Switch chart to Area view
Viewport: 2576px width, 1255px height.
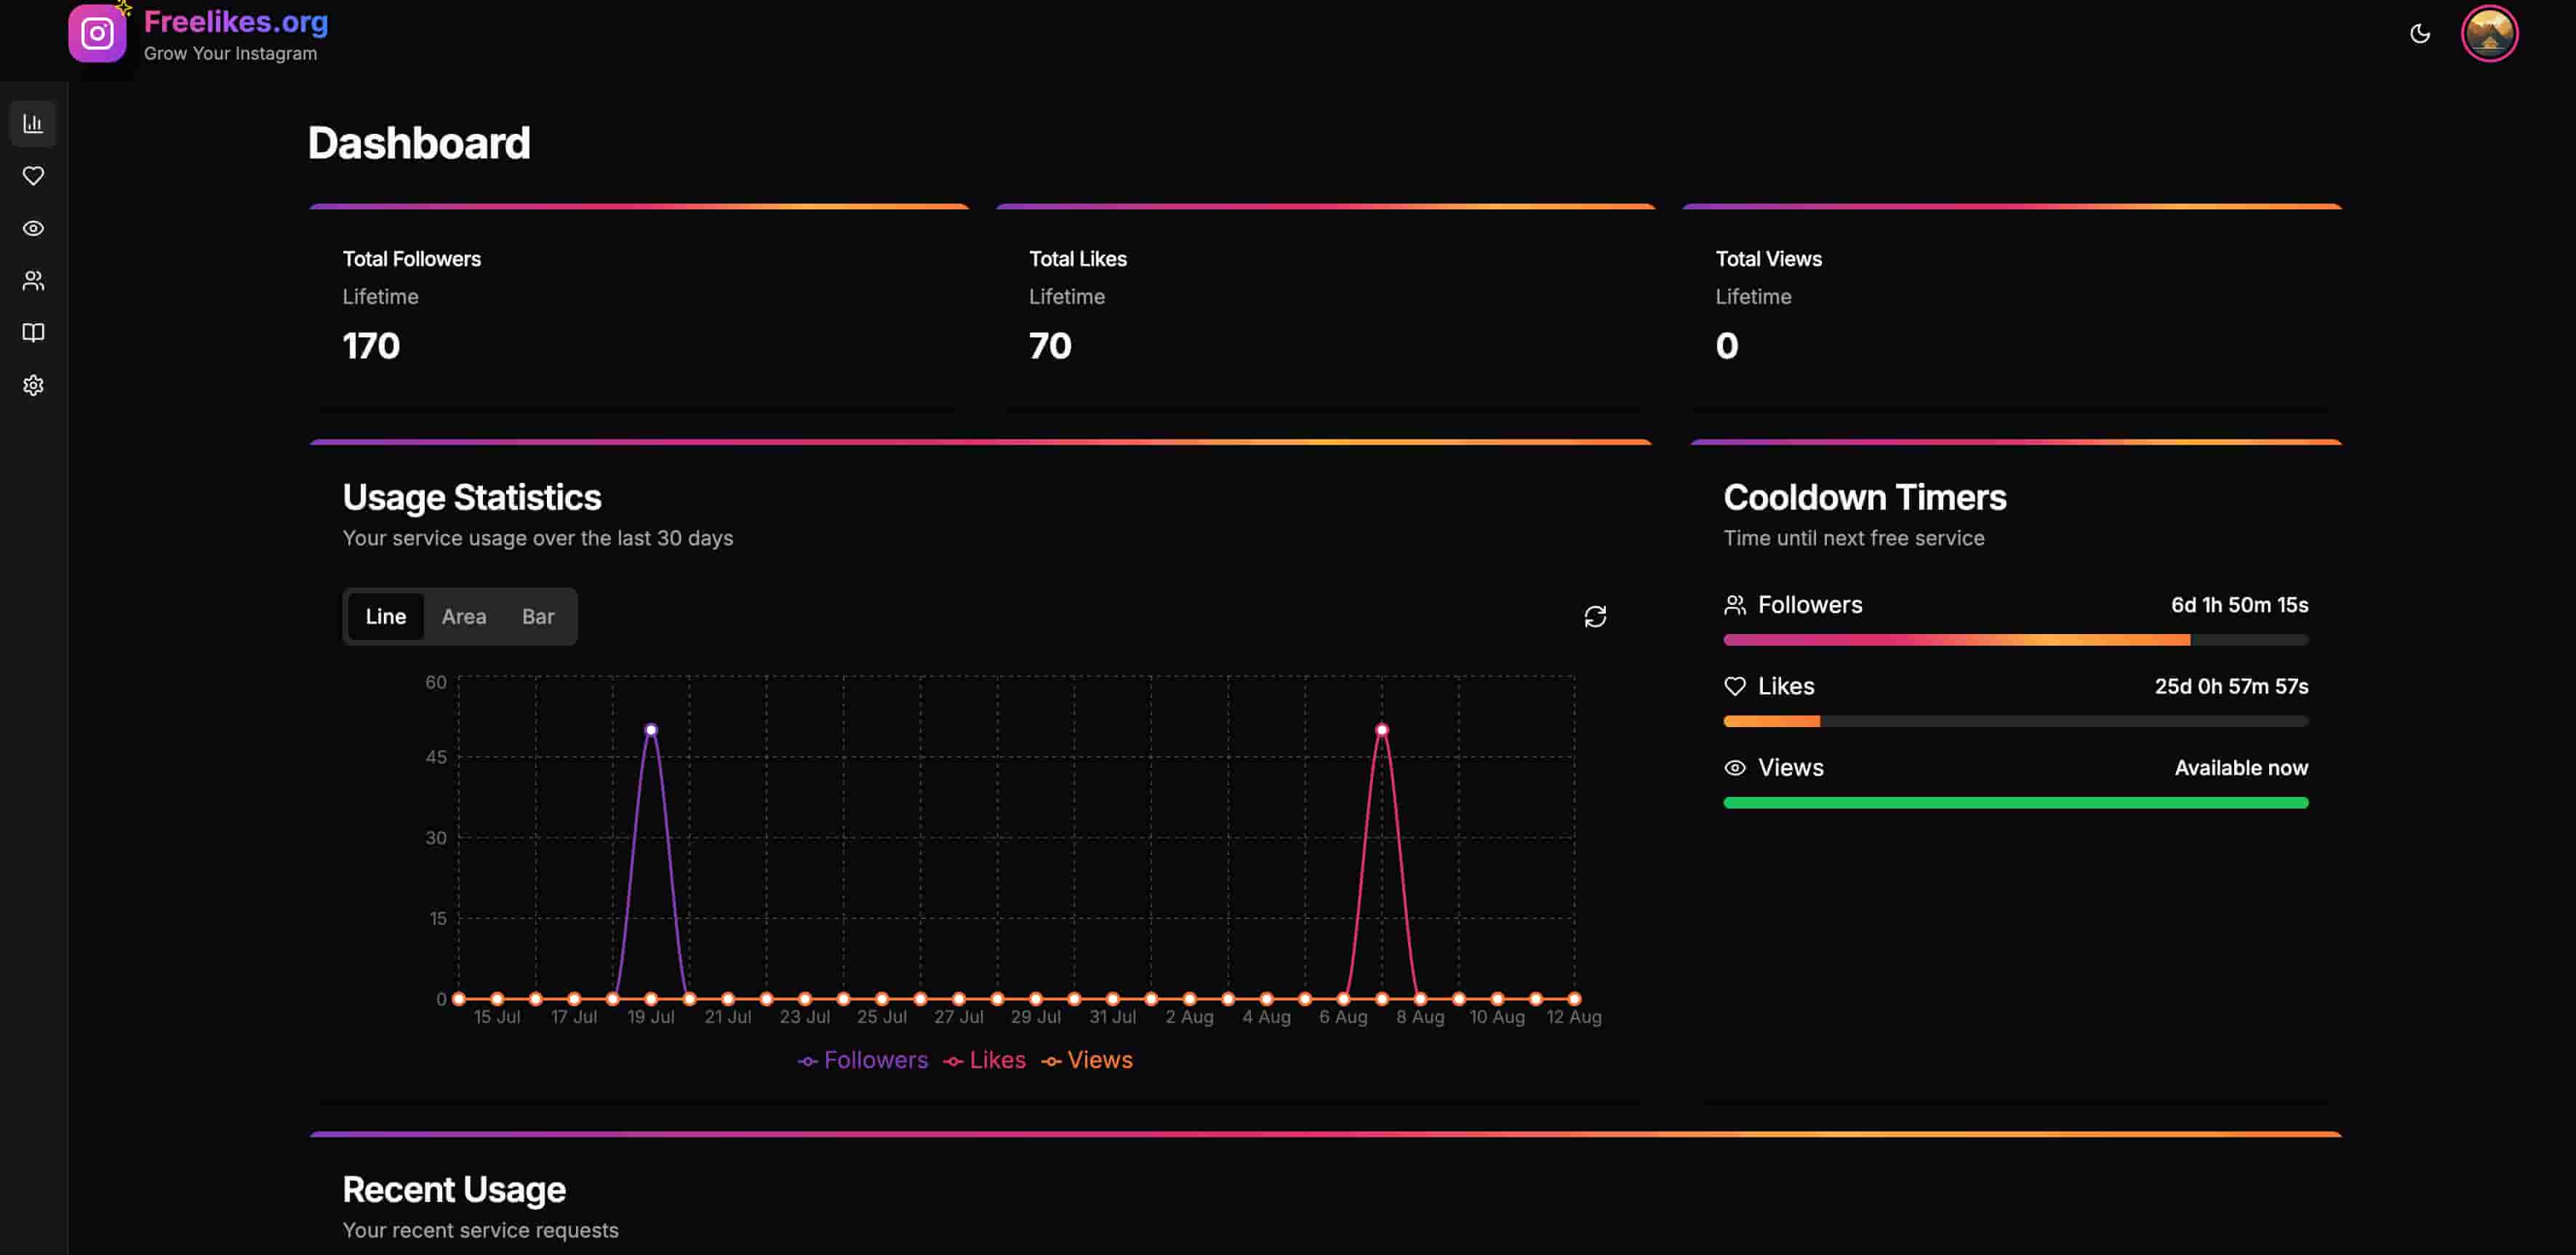point(464,616)
